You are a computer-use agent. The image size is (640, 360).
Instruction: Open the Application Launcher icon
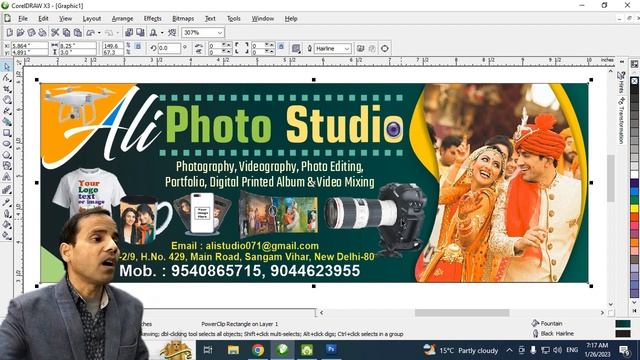coord(153,32)
